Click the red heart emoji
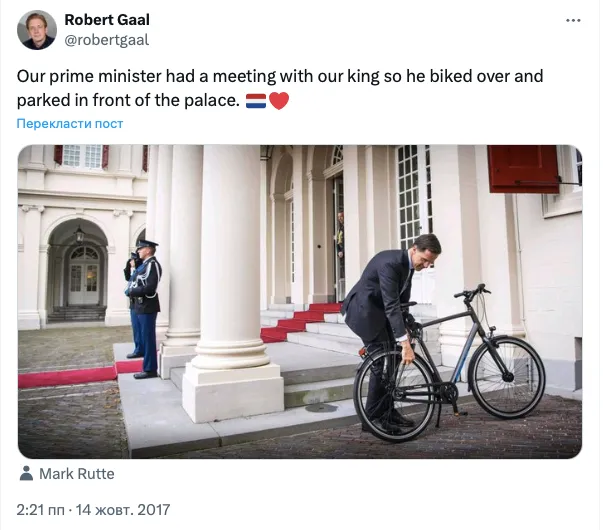The image size is (603, 530). [x=279, y=101]
